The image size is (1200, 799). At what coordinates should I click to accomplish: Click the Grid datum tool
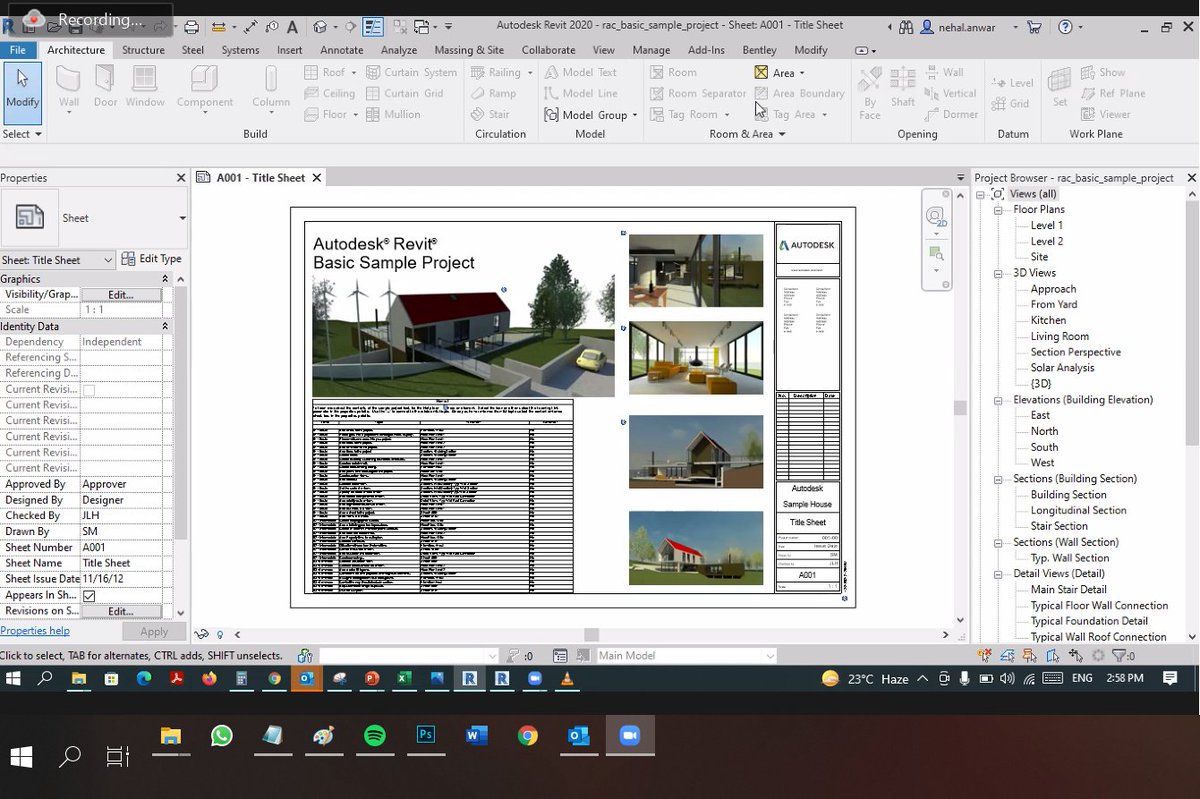click(1010, 103)
